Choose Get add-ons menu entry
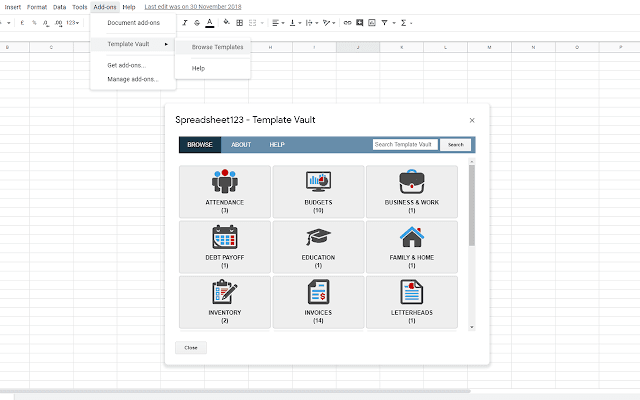 [x=126, y=65]
